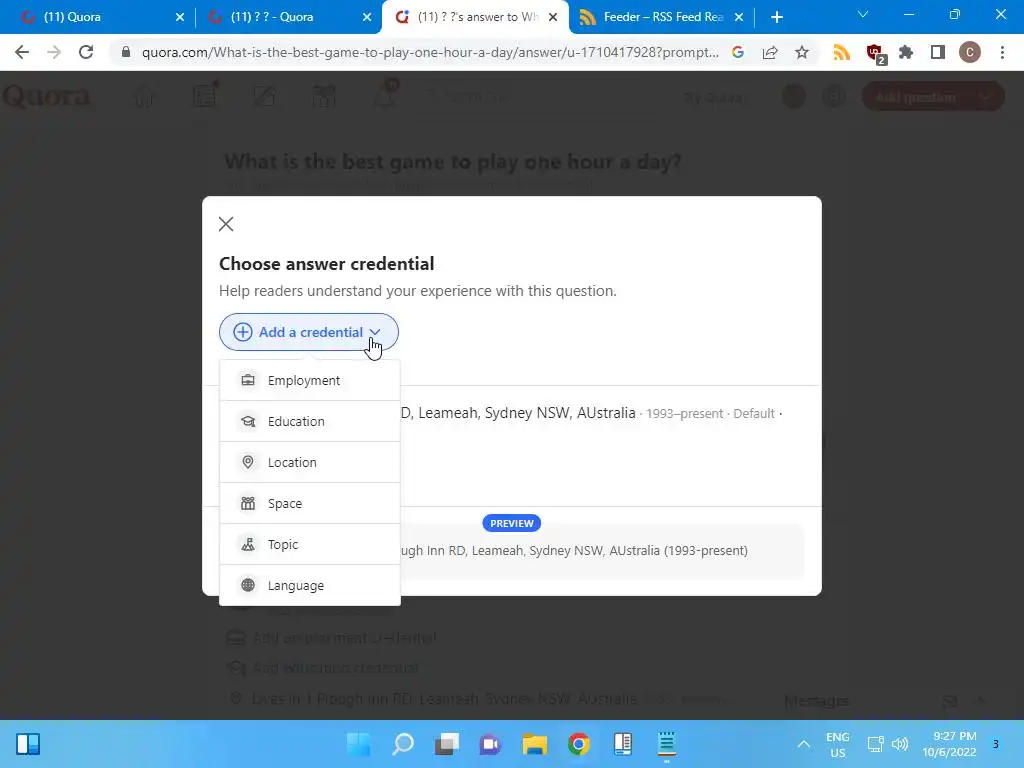
Task: Select Employment credential option
Action: (x=310, y=380)
